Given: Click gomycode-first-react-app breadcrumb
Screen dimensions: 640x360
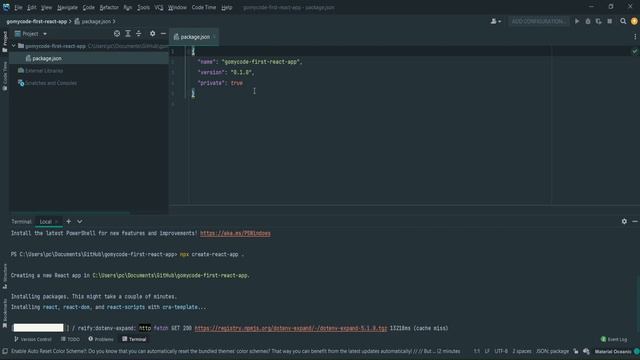Looking at the screenshot, I should click(x=36, y=21).
